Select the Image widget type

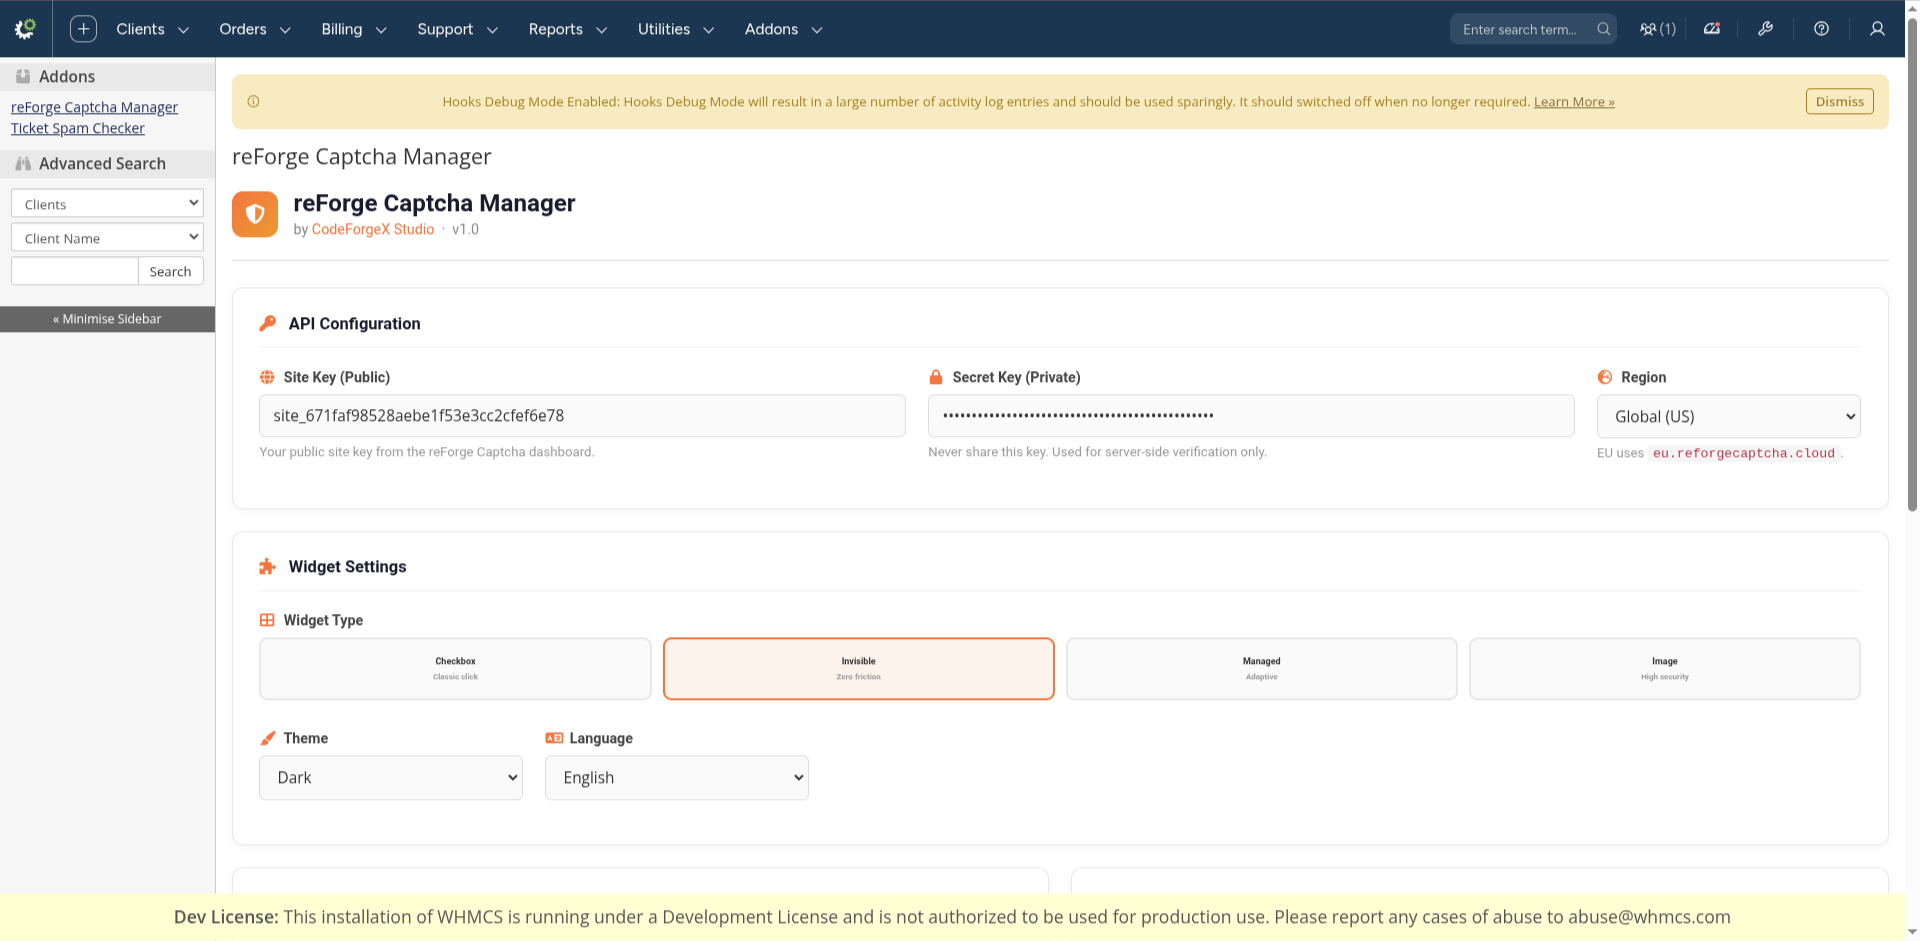tap(1664, 668)
